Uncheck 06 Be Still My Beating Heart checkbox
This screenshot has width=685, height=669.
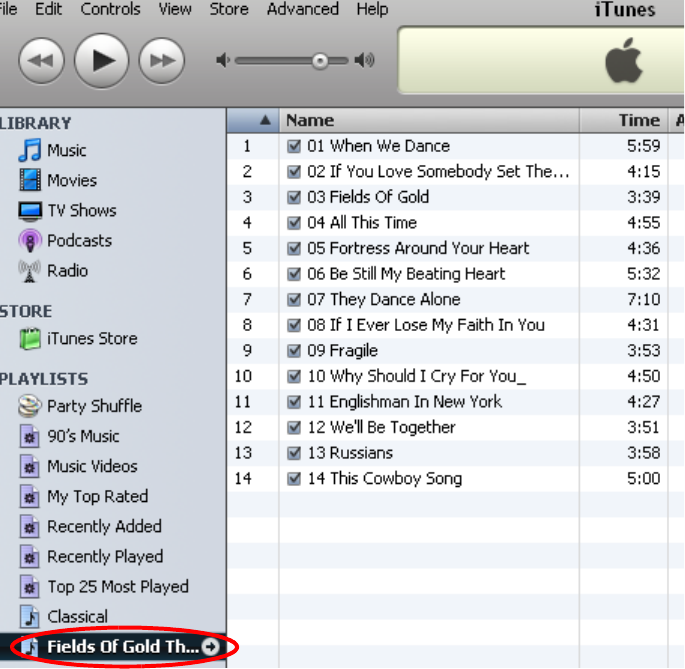tap(294, 274)
